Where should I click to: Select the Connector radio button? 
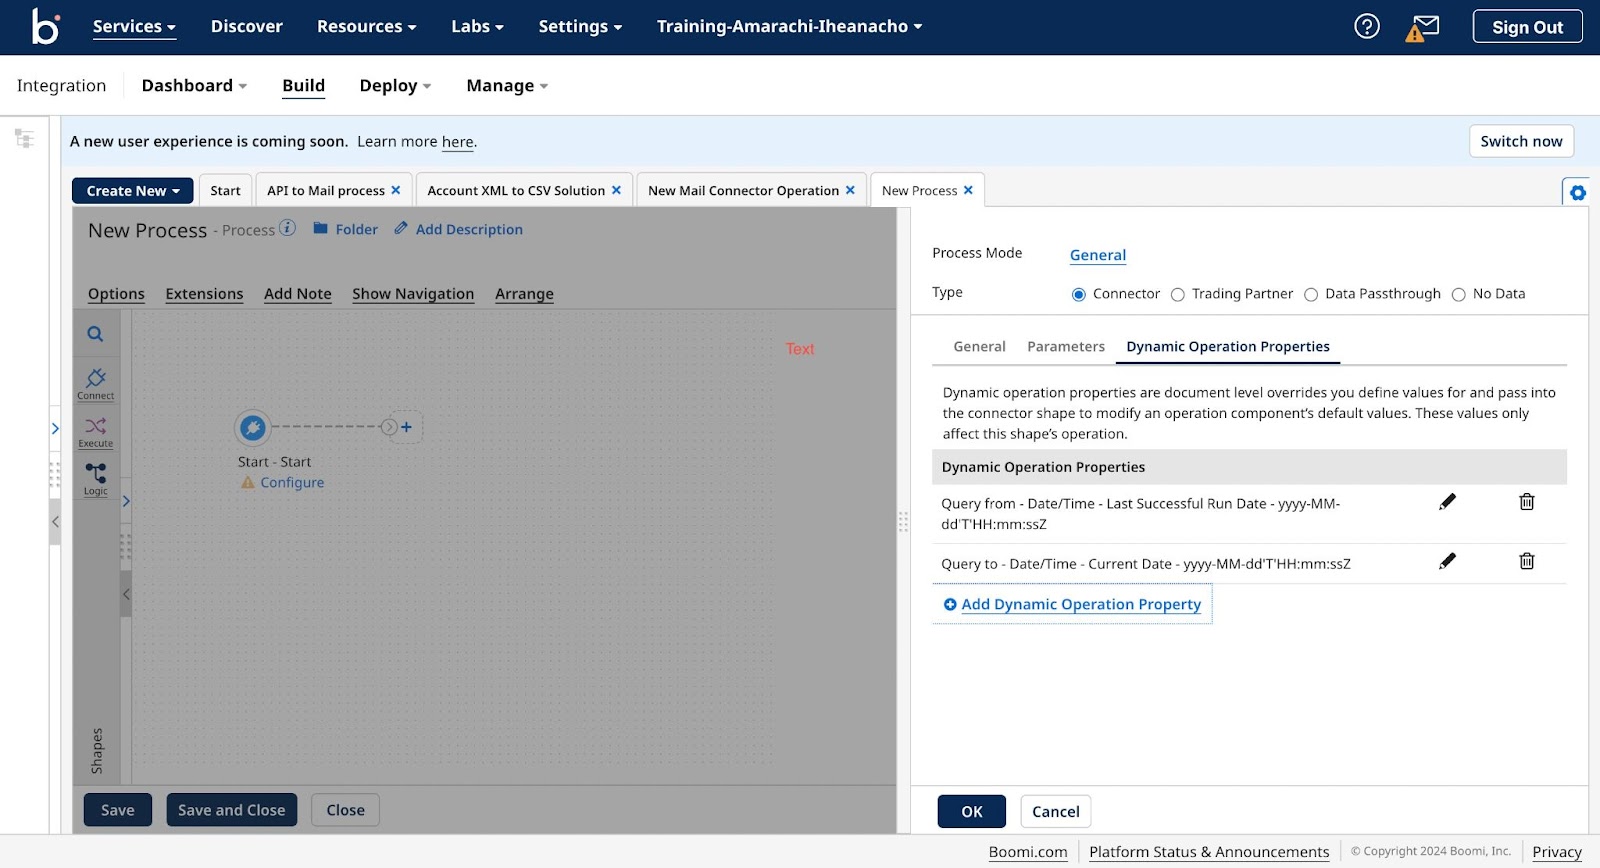[x=1078, y=295]
